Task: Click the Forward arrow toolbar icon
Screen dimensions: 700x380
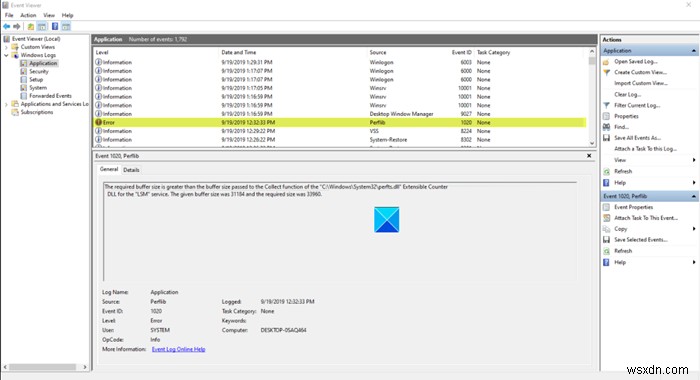Action: pos(17,27)
